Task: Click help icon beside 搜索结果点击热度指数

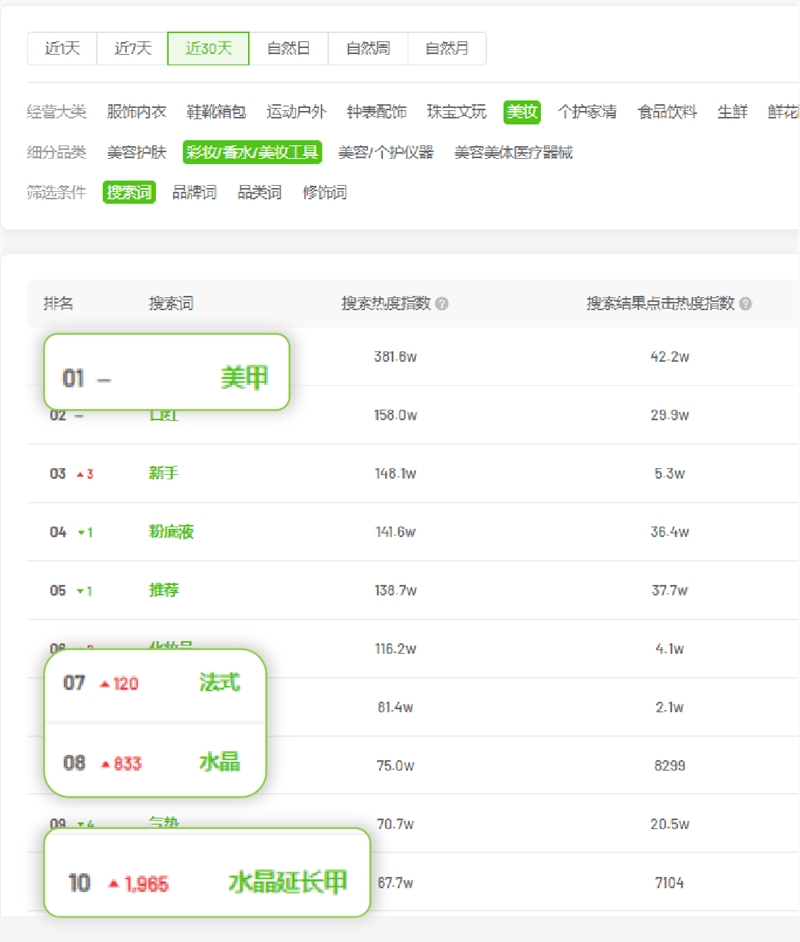Action: pos(745,304)
